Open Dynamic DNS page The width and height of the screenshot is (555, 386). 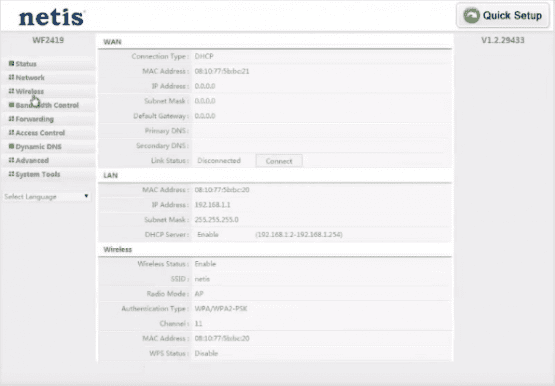(x=39, y=146)
